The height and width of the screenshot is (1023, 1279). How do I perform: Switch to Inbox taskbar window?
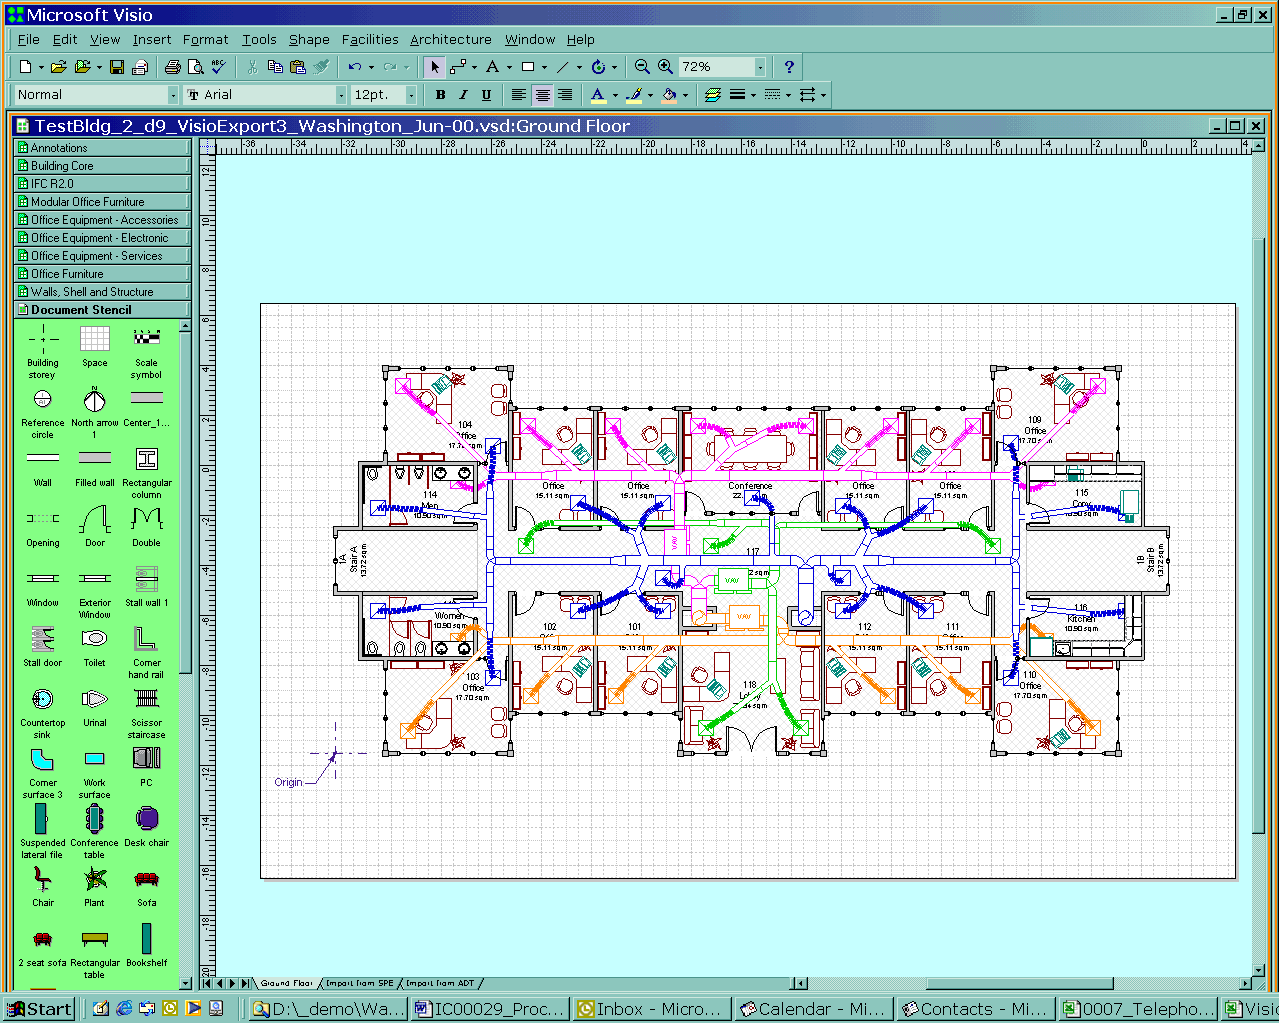(651, 1009)
